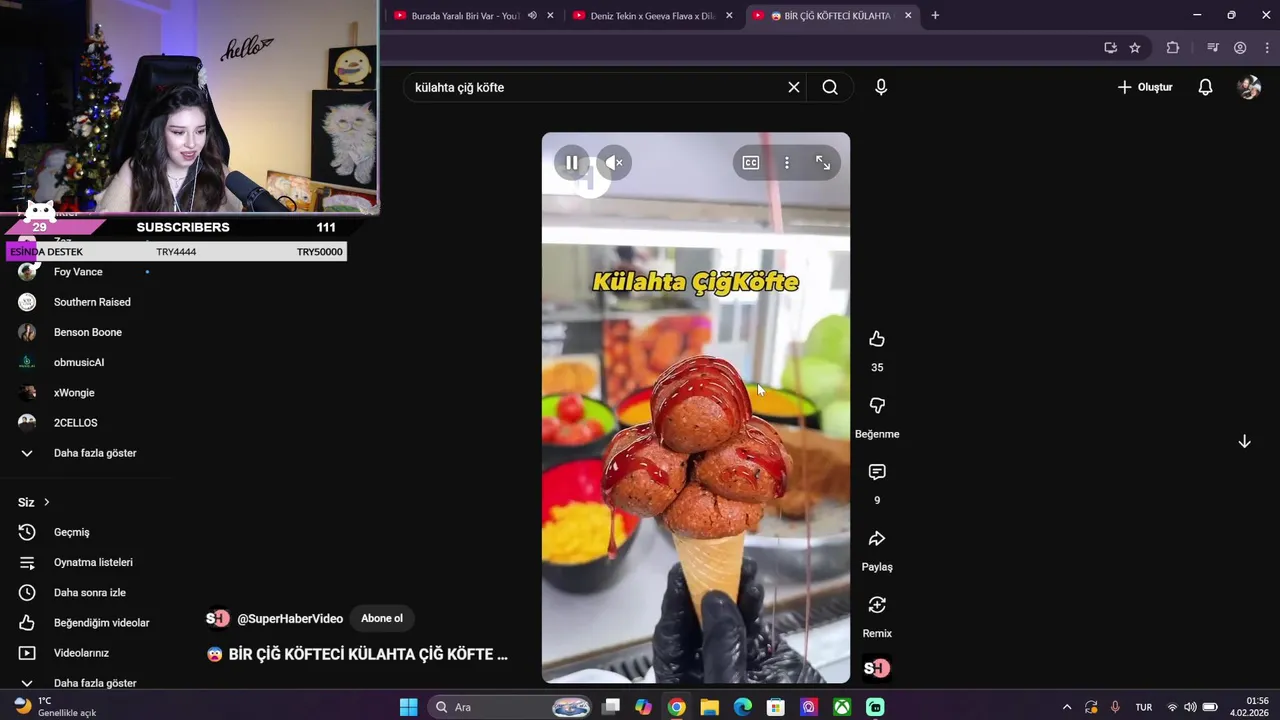Open the @SuperHaberVideo channel link
The image size is (1280, 720).
click(x=290, y=619)
